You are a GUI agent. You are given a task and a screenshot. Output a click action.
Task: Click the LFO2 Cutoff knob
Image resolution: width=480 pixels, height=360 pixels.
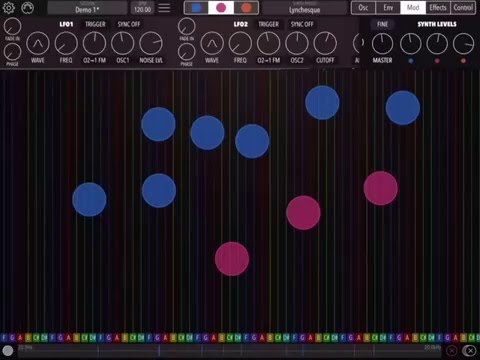[325, 43]
